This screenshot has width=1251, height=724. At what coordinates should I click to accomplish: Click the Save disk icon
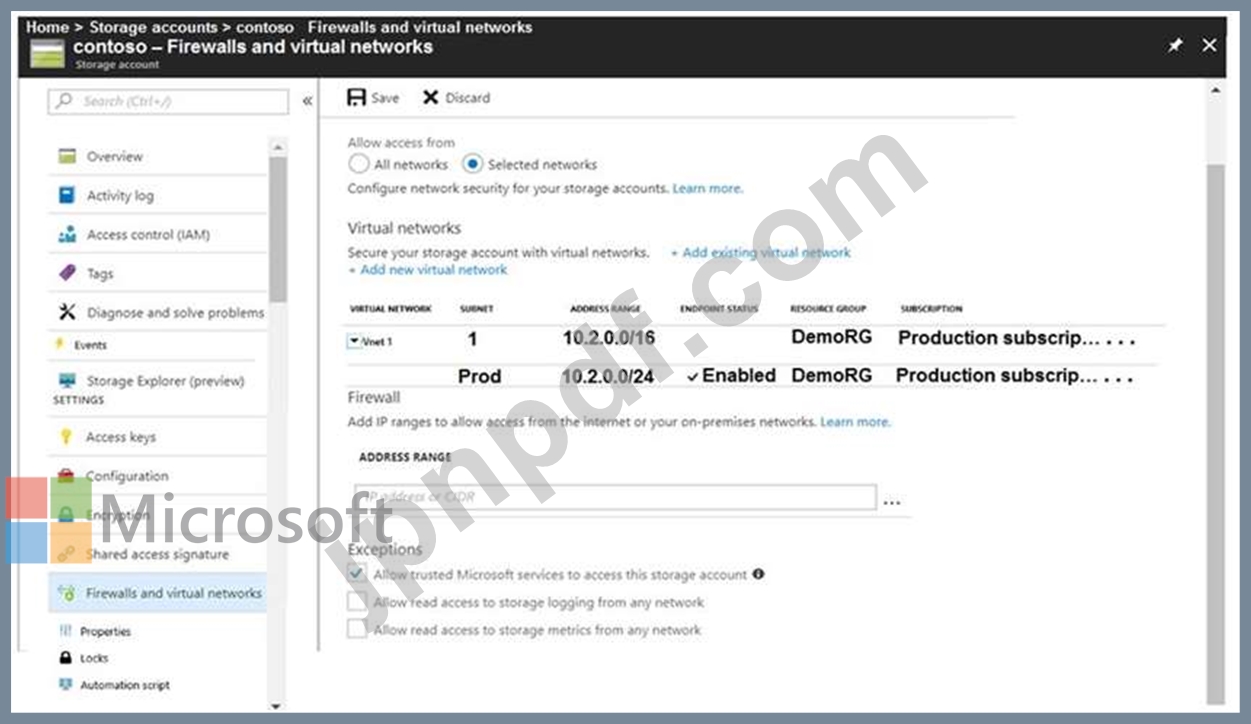click(x=356, y=97)
